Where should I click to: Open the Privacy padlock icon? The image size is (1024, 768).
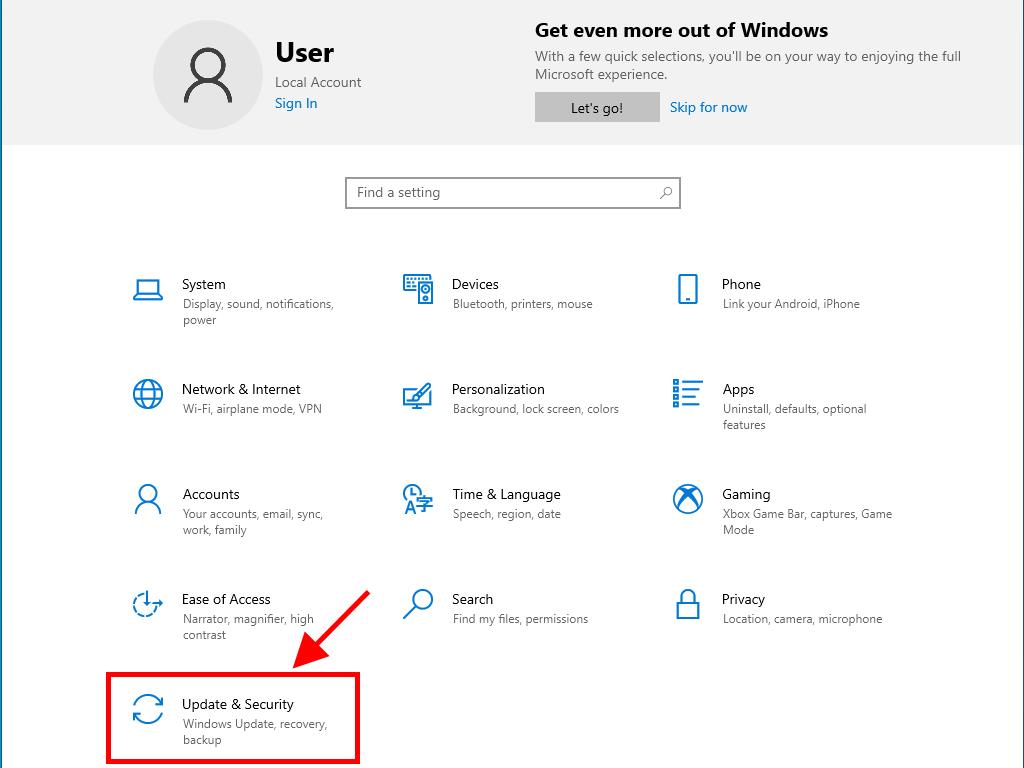point(688,604)
